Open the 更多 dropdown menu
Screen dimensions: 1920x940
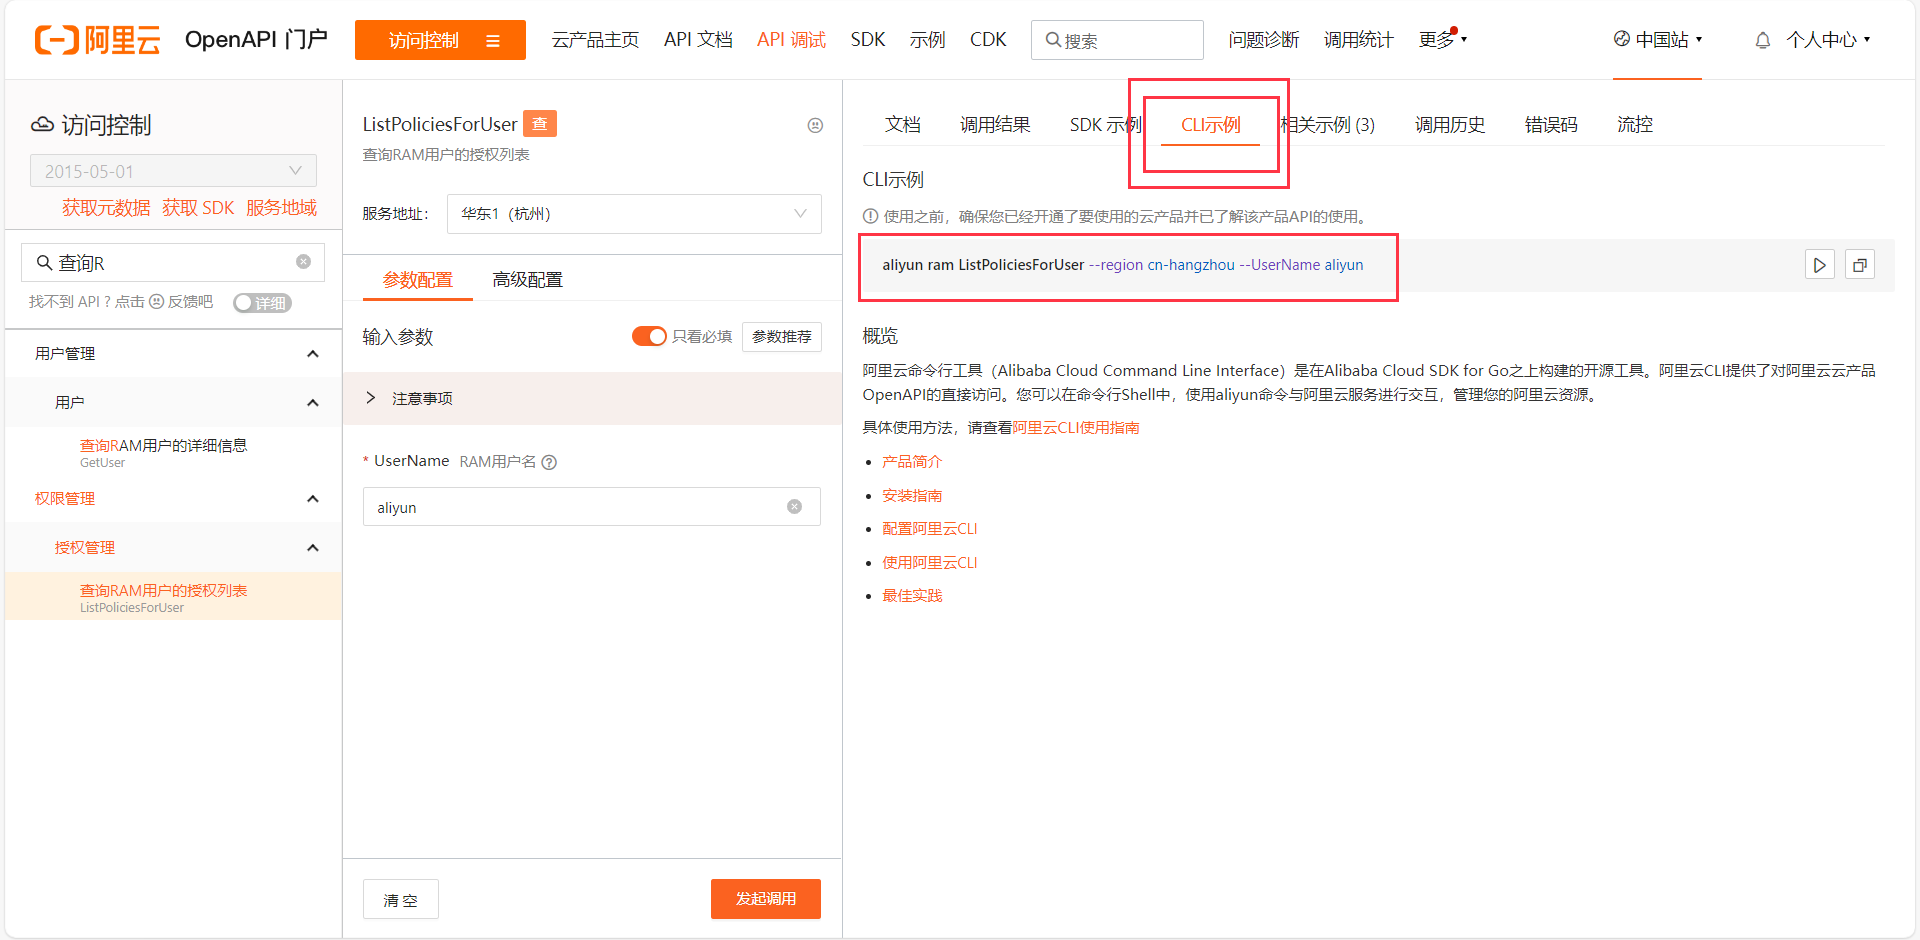[x=1443, y=40]
